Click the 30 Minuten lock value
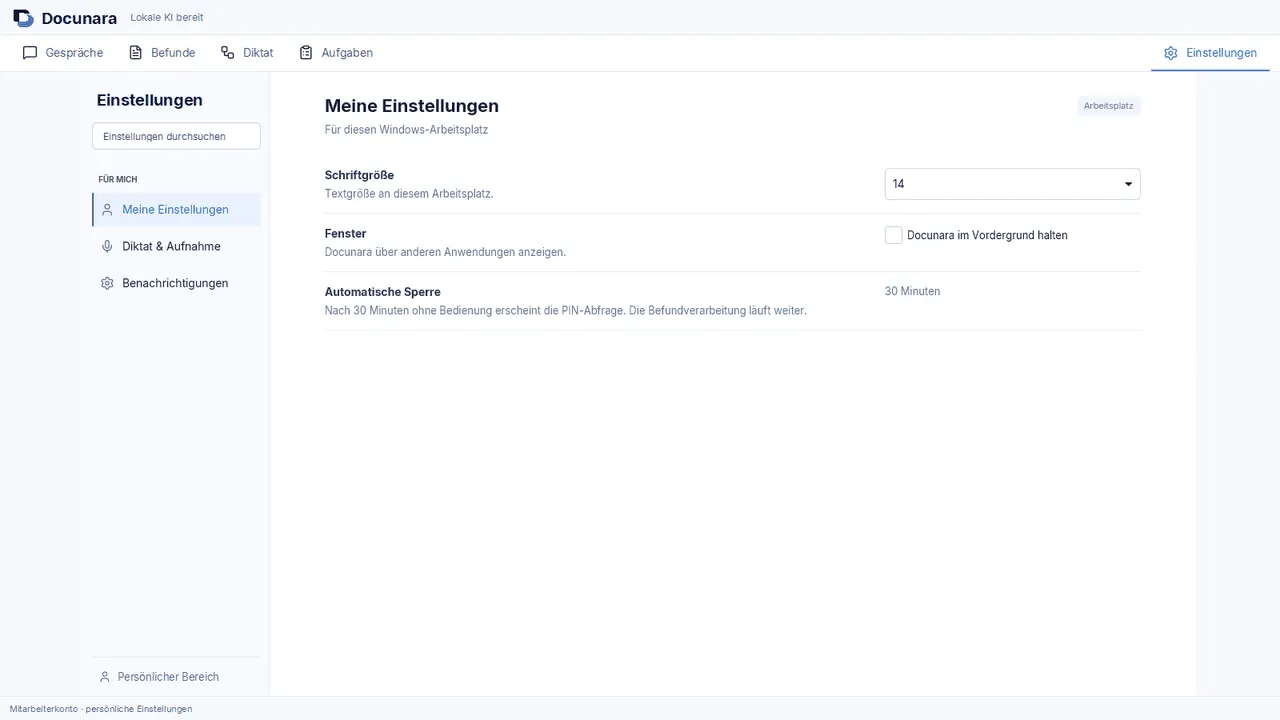Screen dimensions: 1280x720 [912, 292]
